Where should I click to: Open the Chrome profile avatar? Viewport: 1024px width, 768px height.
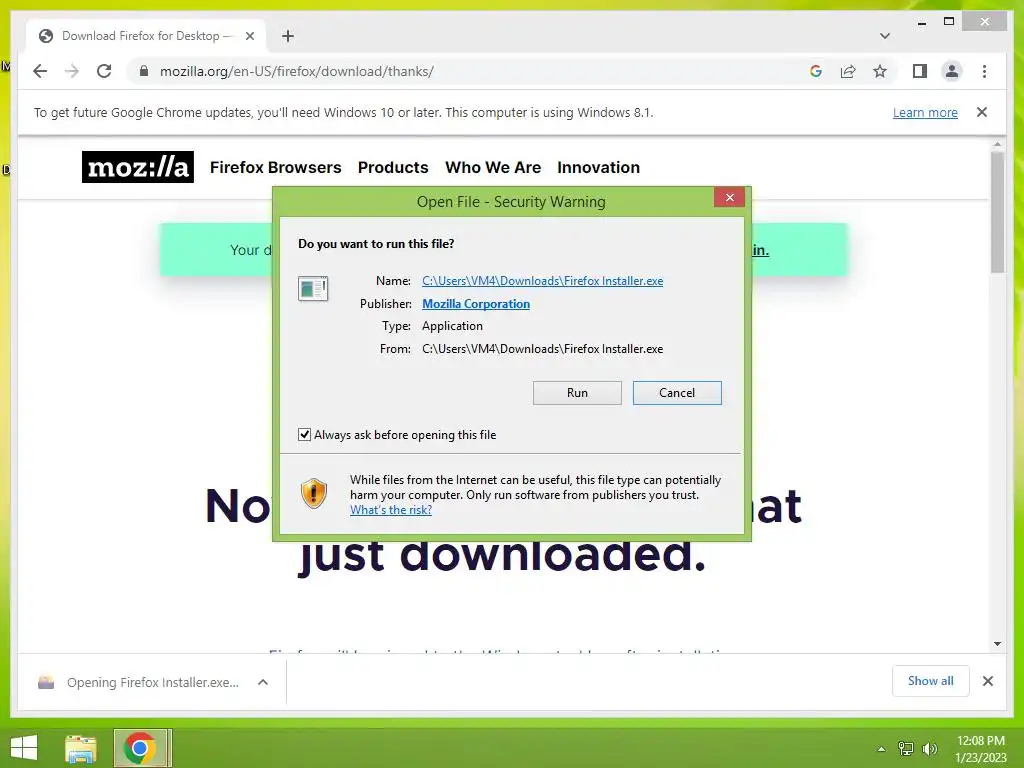[952, 71]
